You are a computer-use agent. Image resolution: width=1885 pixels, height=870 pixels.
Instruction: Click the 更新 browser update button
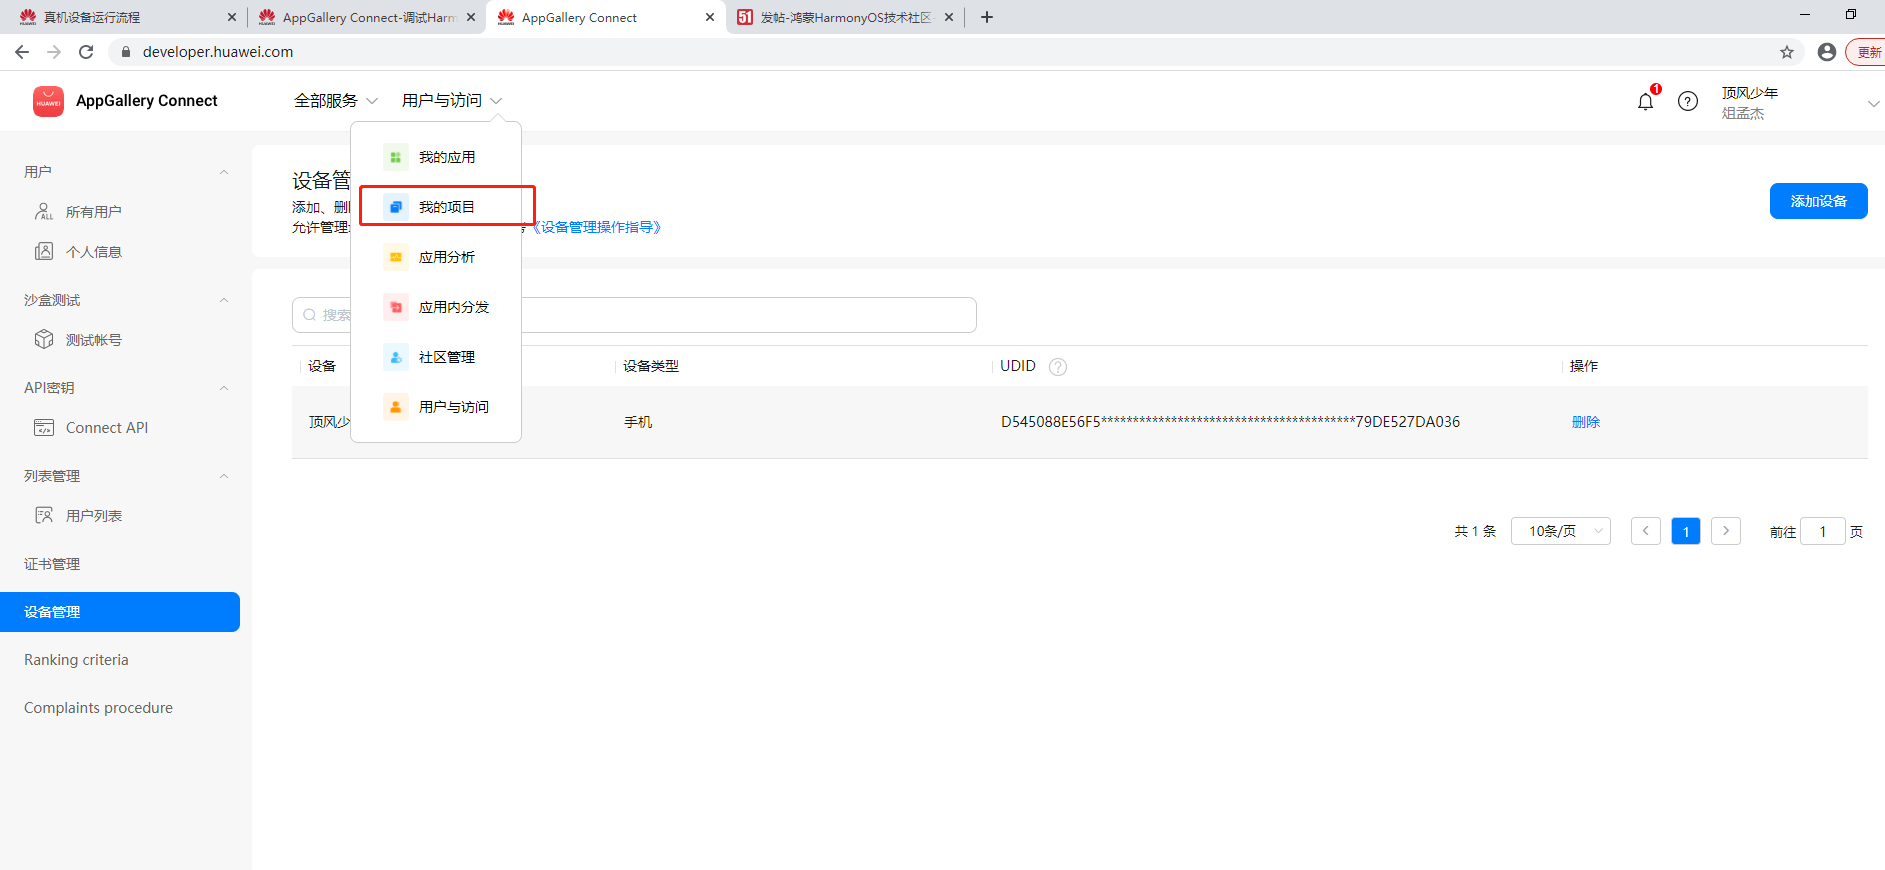1867,52
